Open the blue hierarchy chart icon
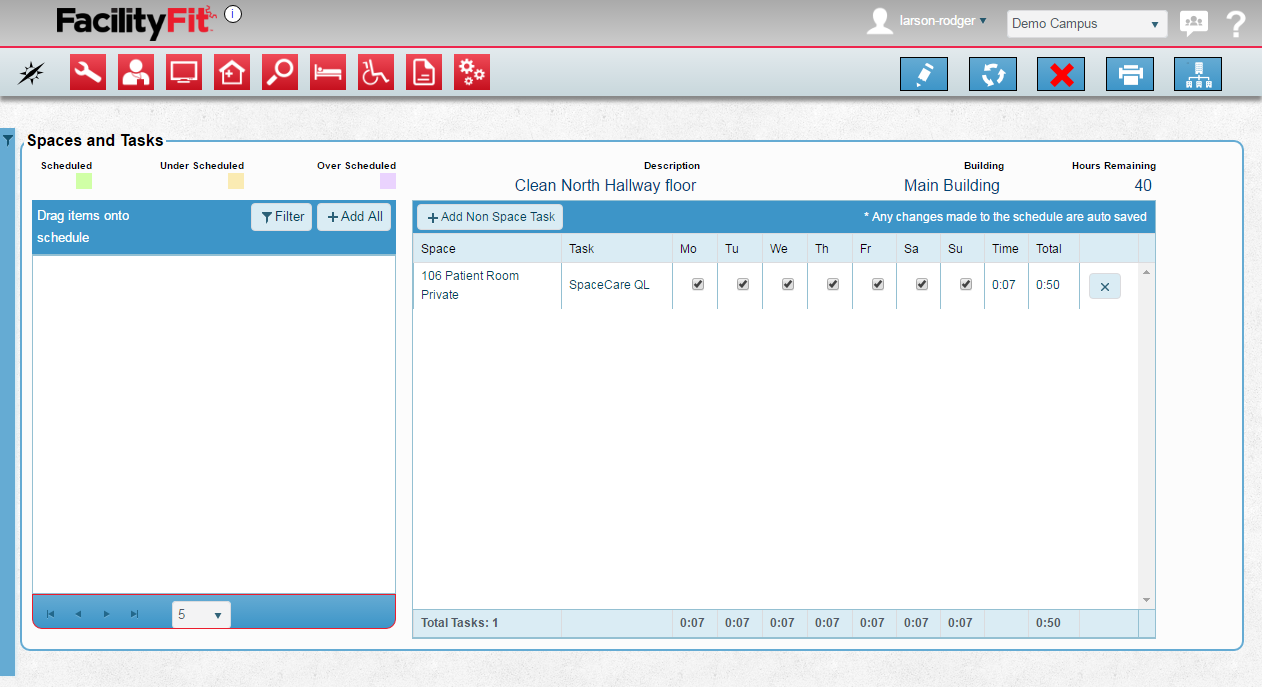This screenshot has height=687, width=1262. pos(1198,74)
